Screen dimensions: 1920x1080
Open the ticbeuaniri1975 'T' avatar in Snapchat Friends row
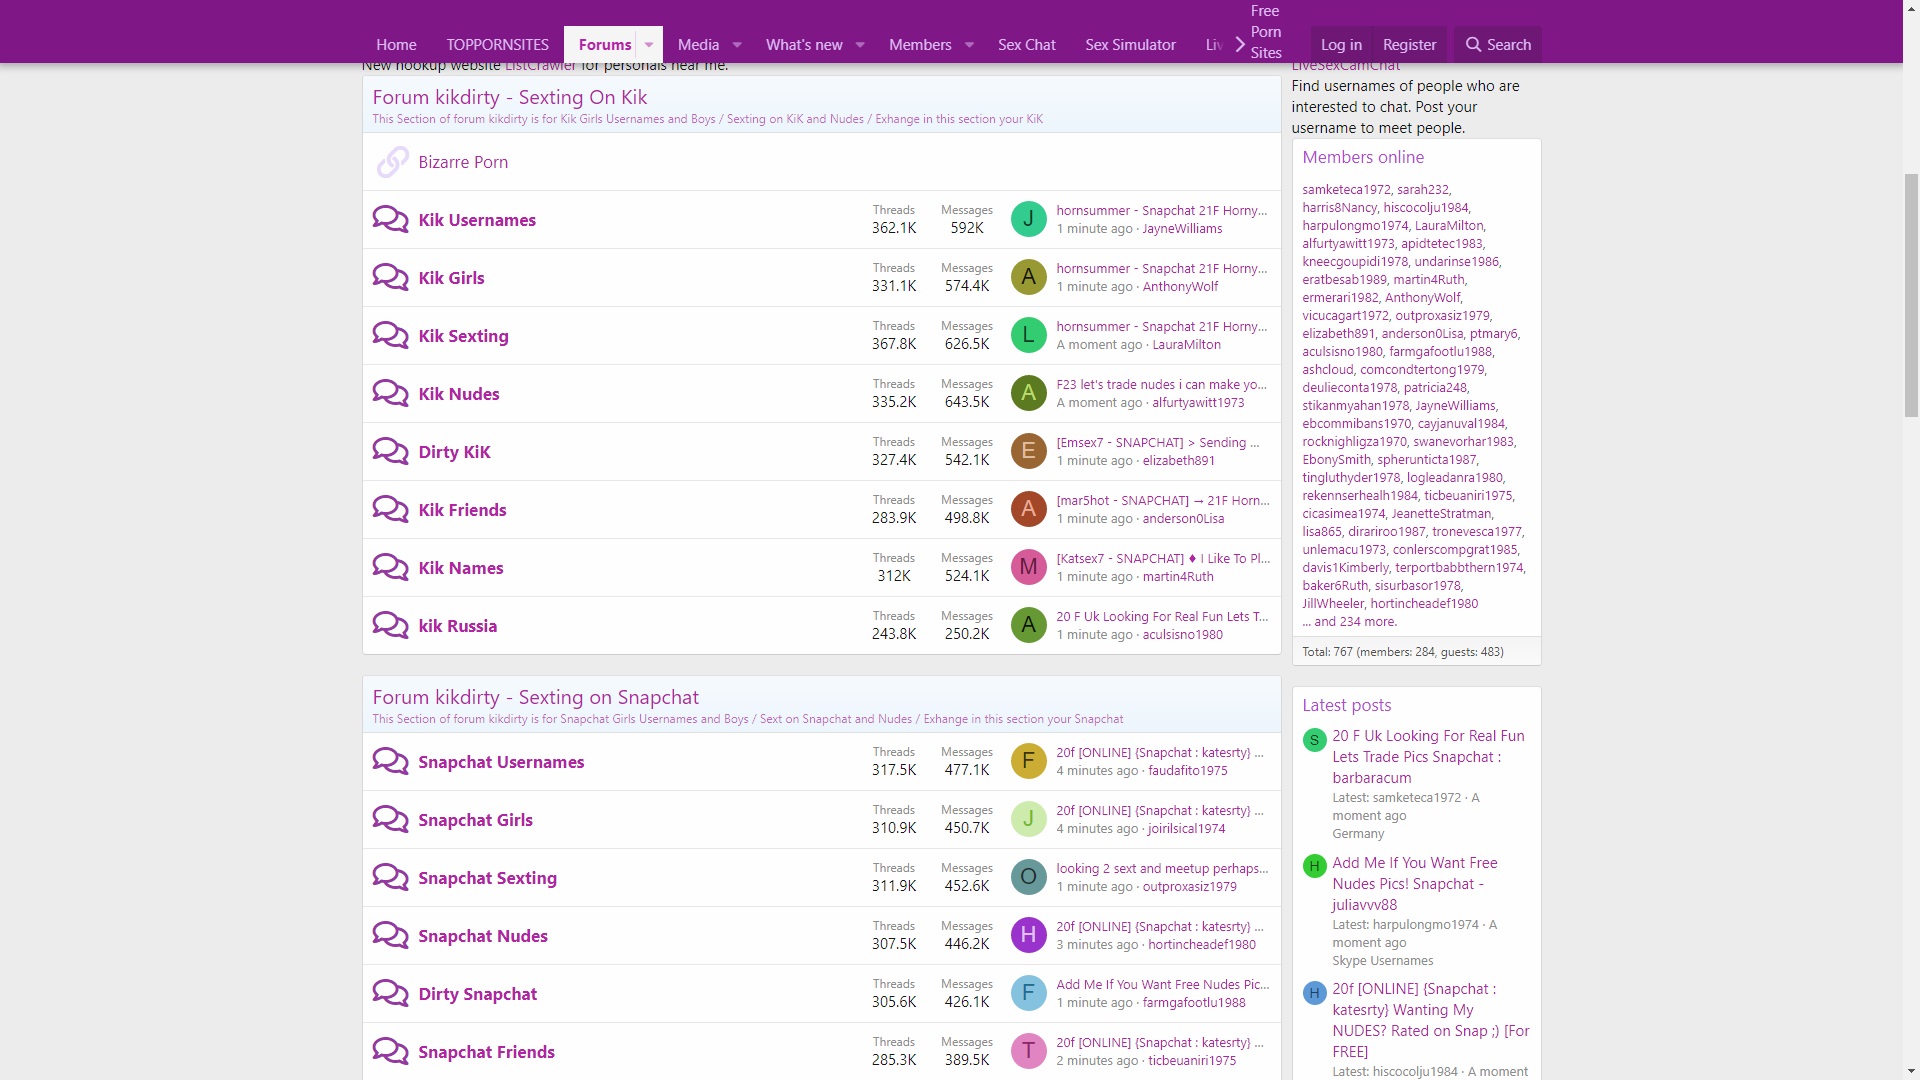[1028, 1051]
